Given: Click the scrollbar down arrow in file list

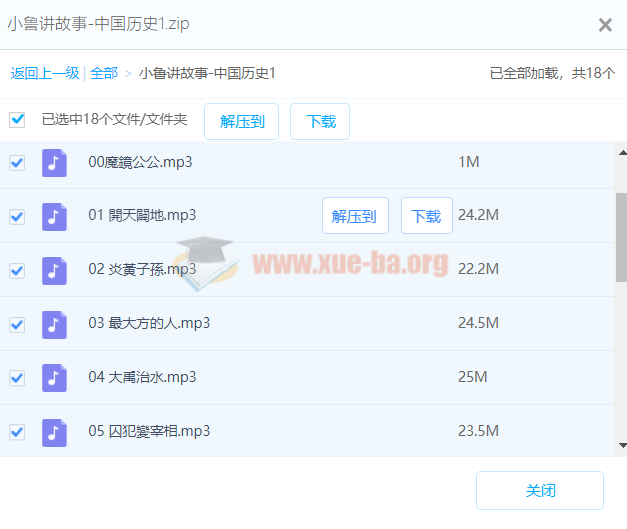Looking at the screenshot, I should tap(621, 445).
